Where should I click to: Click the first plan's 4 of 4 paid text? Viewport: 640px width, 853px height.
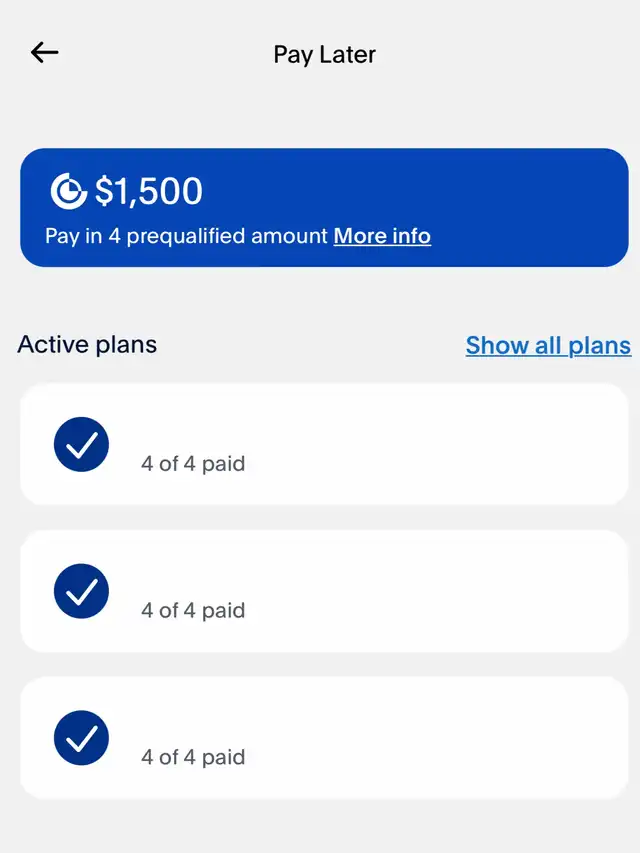(x=193, y=464)
